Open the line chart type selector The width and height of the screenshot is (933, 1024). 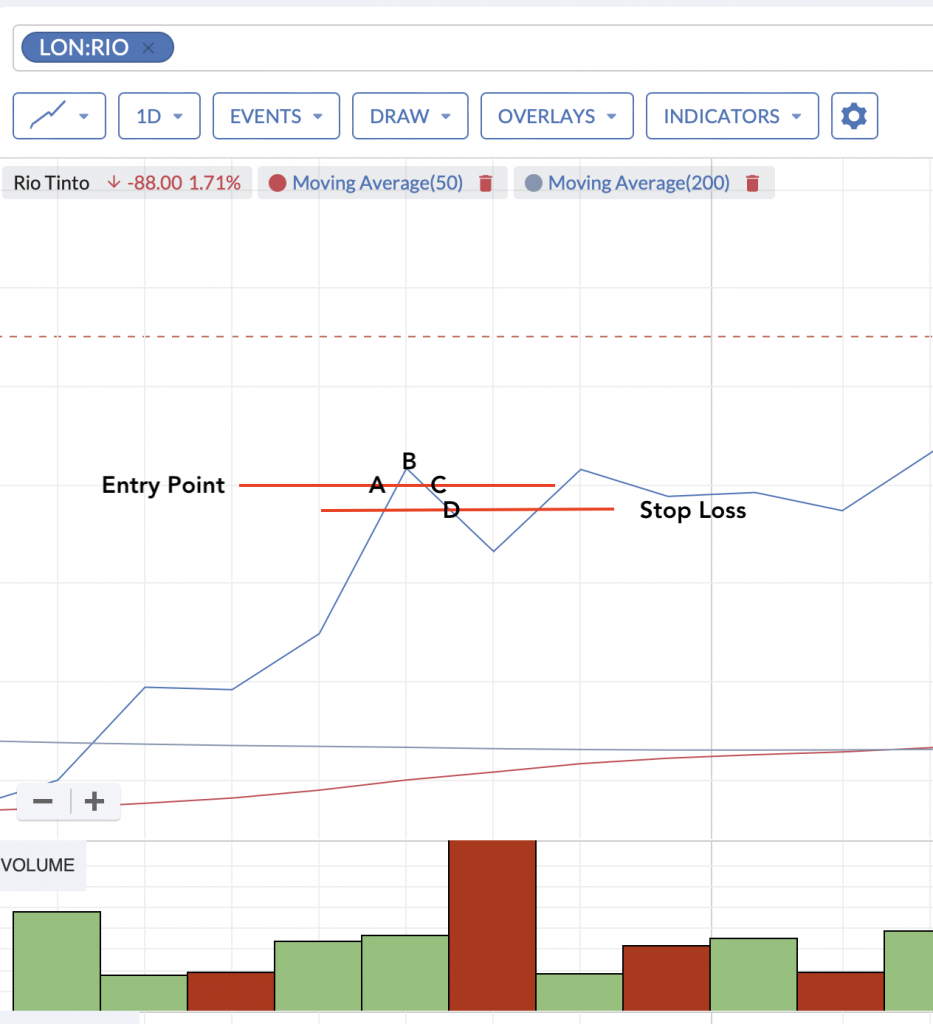point(59,116)
